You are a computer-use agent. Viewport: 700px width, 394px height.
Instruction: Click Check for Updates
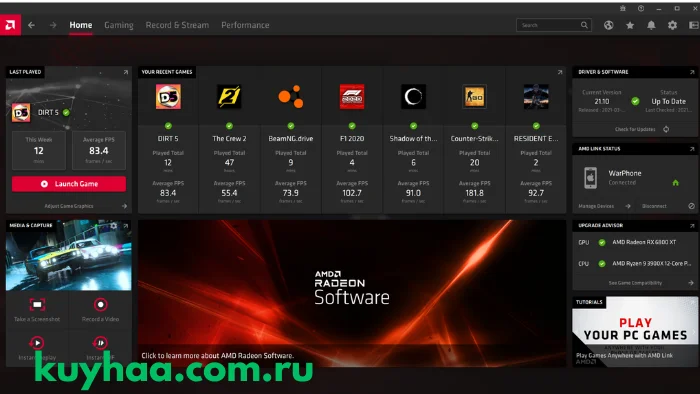click(641, 129)
